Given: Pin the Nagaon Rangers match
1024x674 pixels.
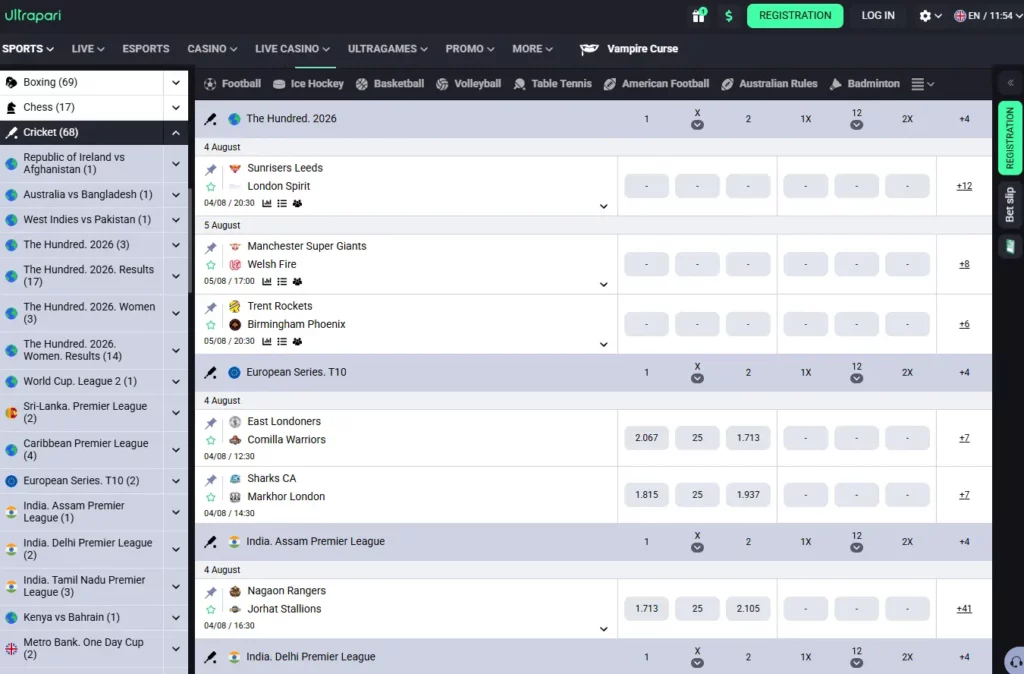Looking at the screenshot, I should 211,592.
